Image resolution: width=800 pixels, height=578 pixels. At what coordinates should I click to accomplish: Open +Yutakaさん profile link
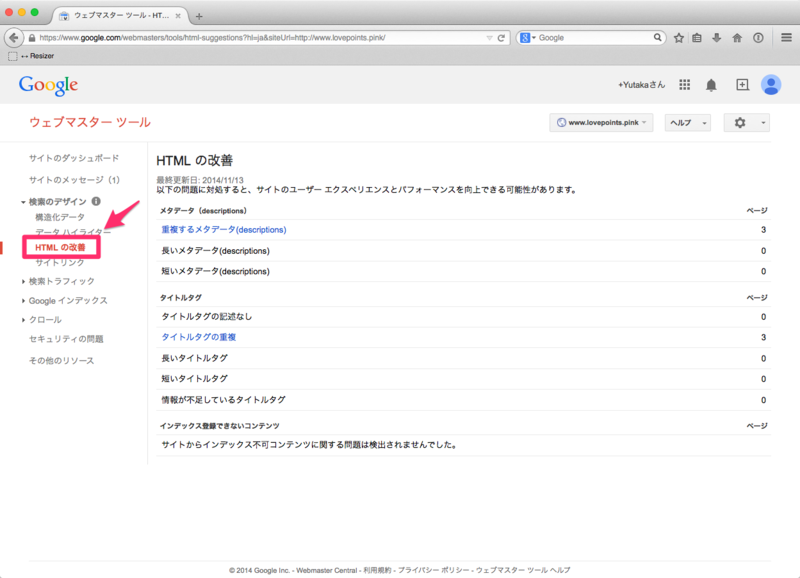click(x=641, y=85)
